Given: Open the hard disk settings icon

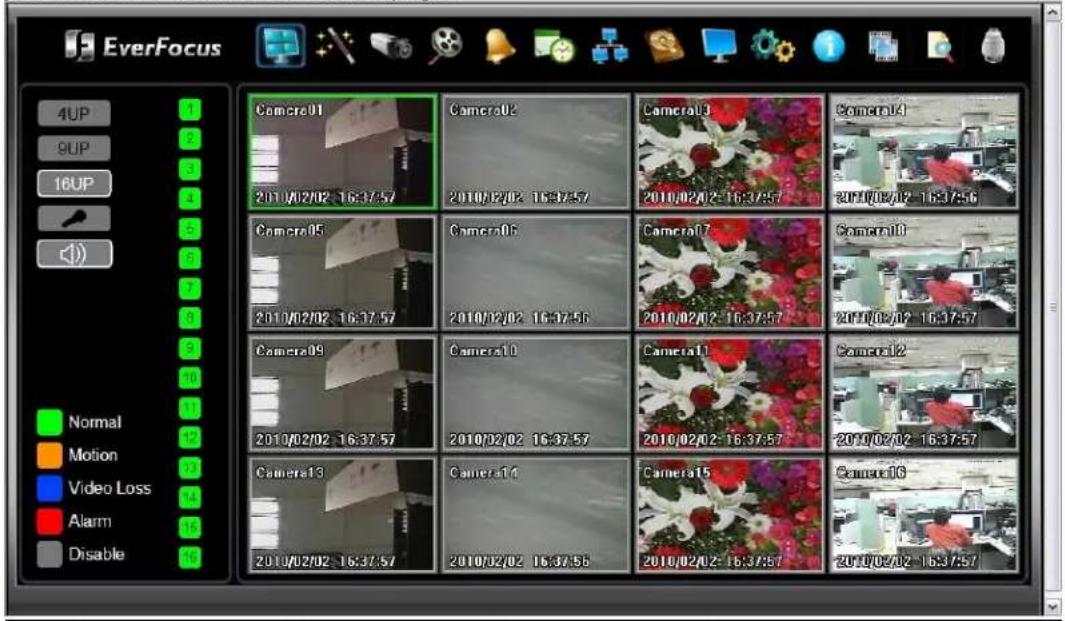Looking at the screenshot, I should click(664, 47).
